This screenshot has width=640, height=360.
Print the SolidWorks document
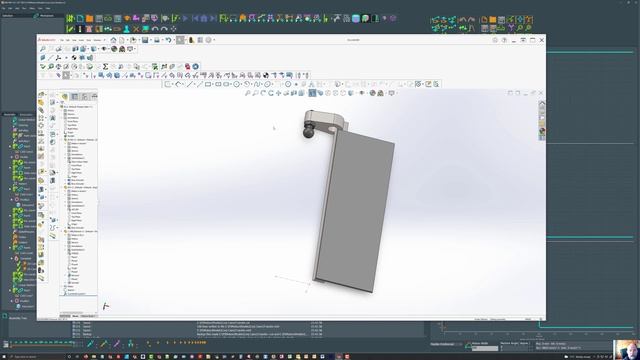point(157,40)
